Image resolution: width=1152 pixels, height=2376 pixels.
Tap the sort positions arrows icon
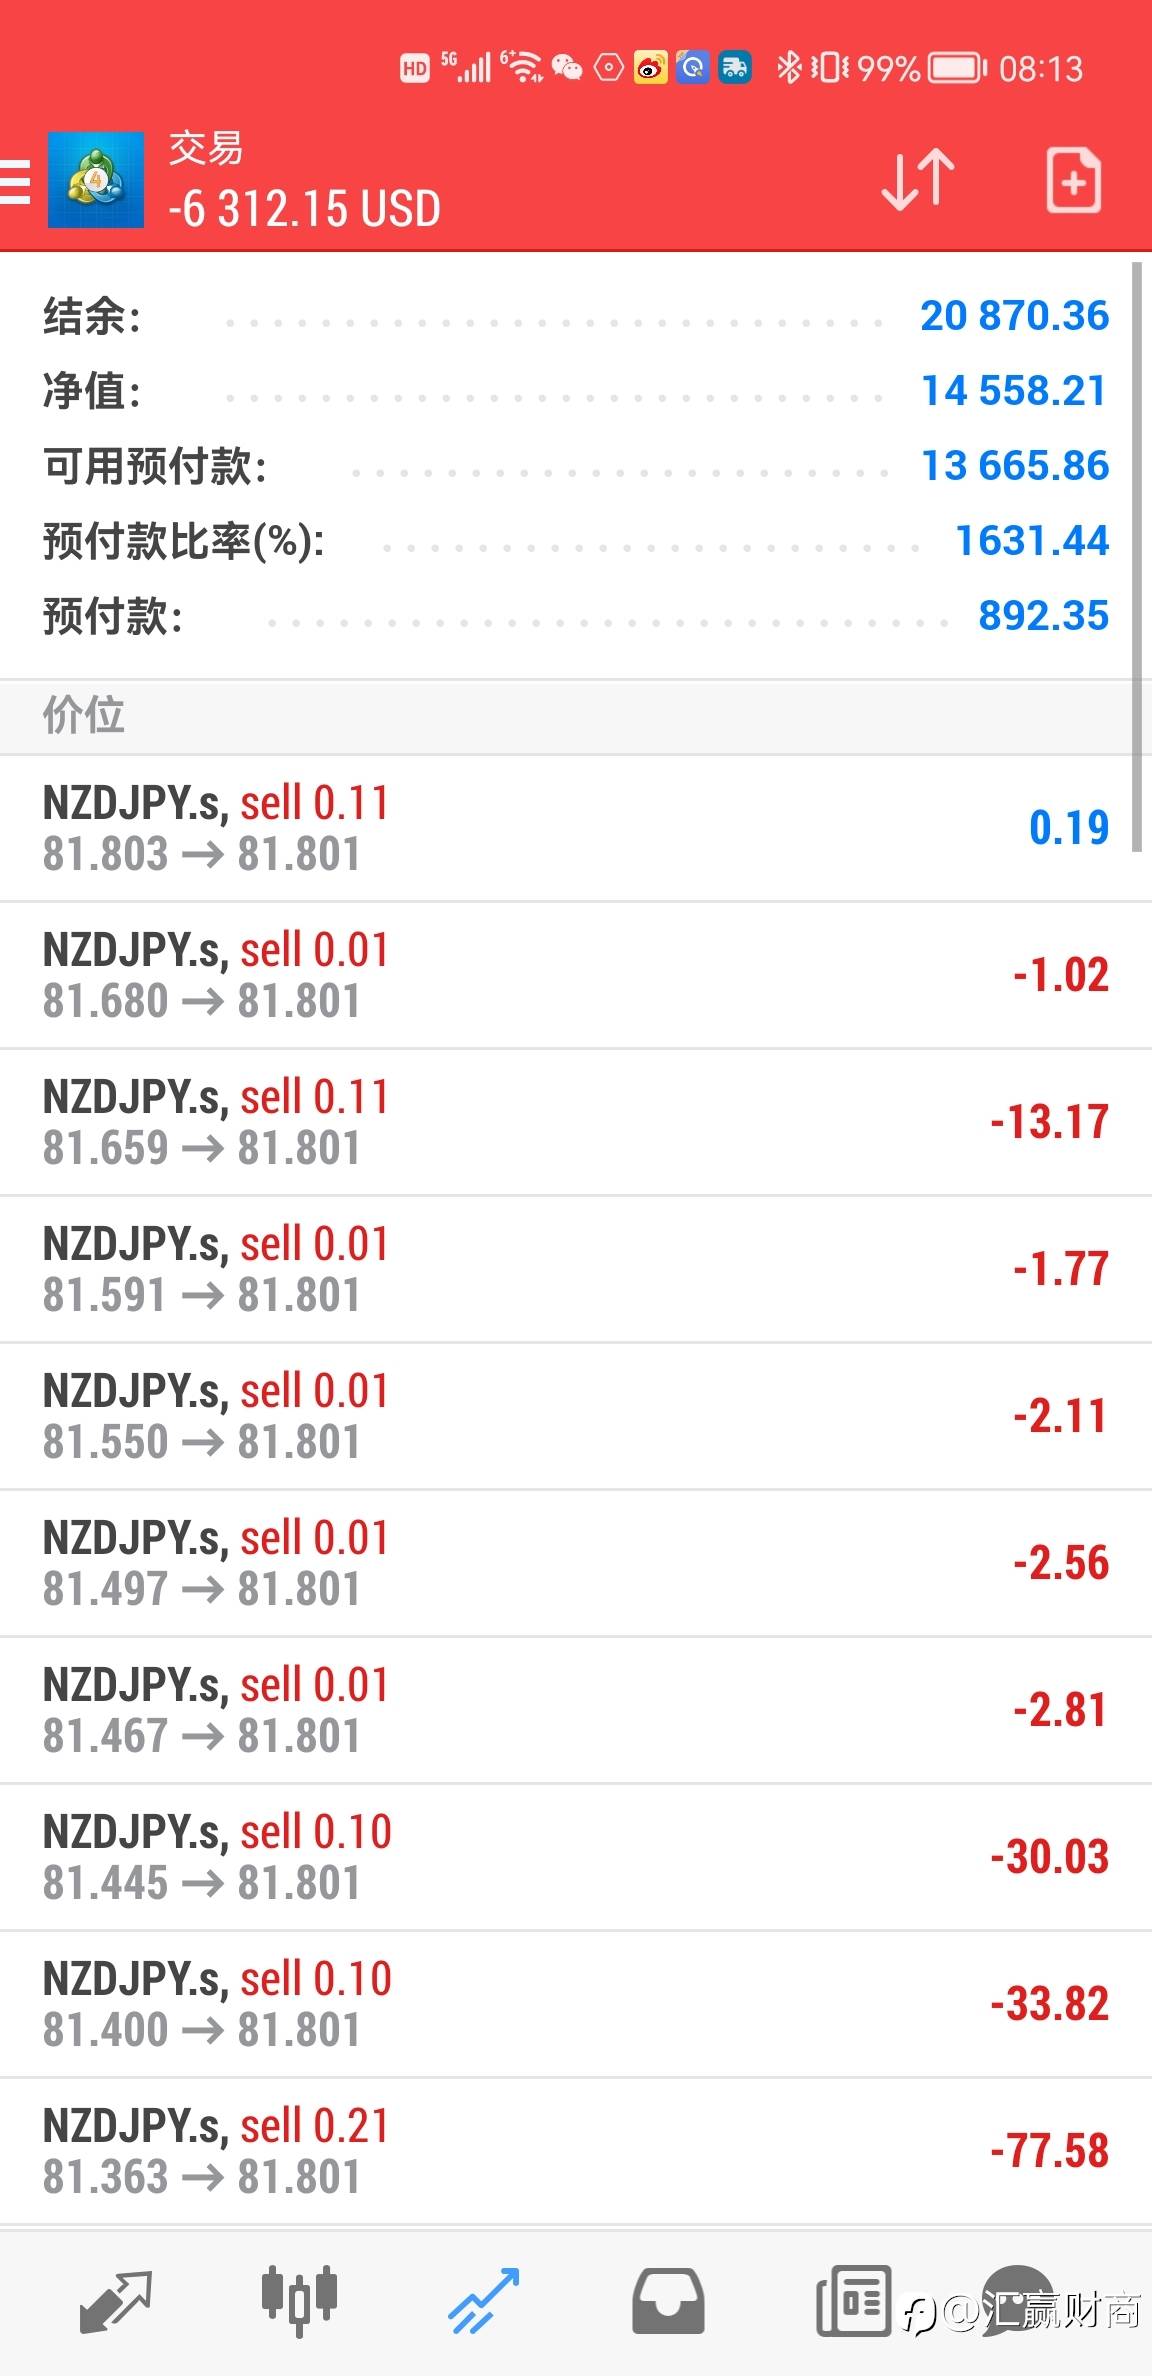917,180
